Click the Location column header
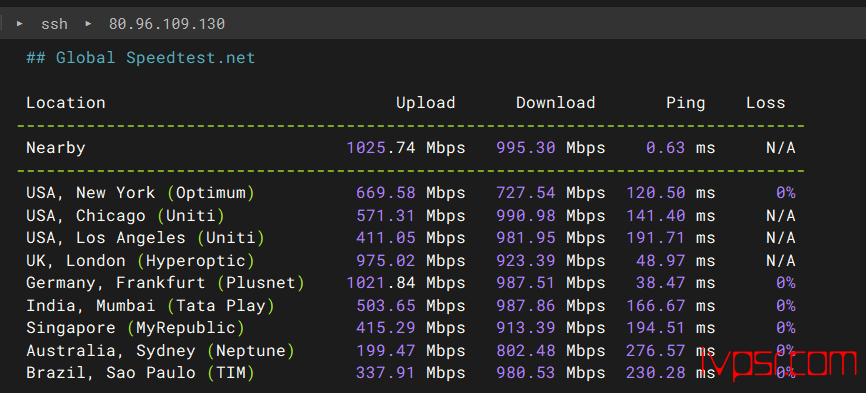 click(66, 103)
